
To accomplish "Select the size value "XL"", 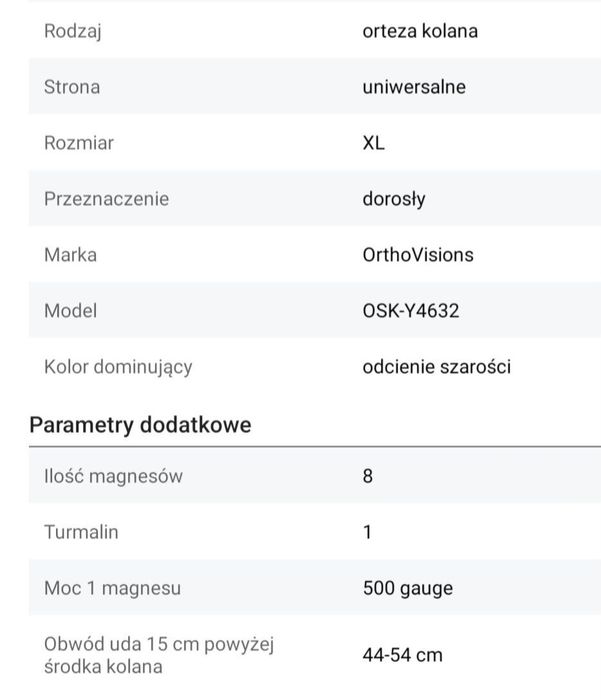I will pos(374,143).
